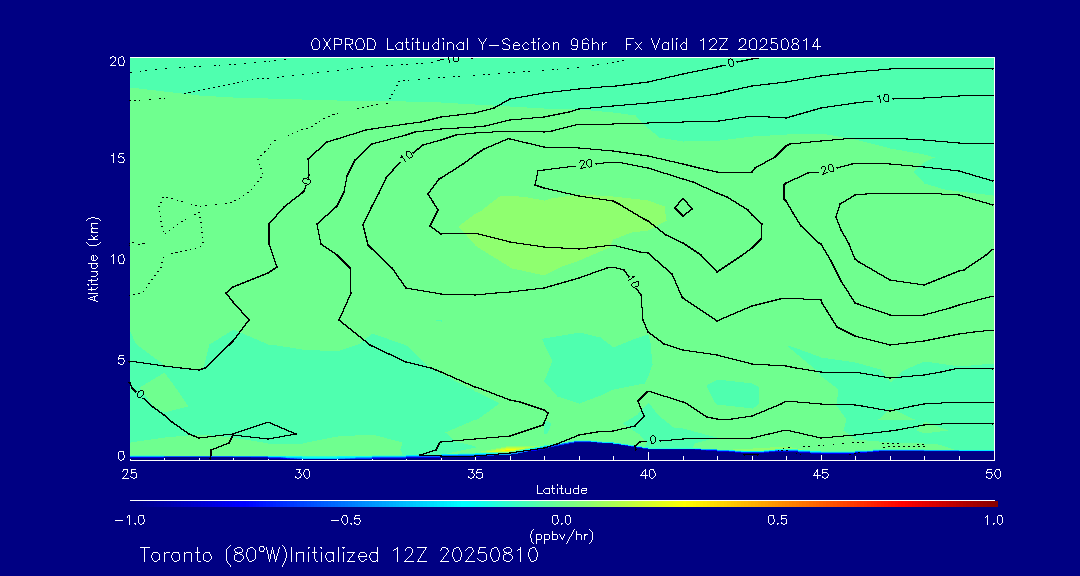Select the 20 contour label near latitude 45
Screen dimensions: 1080x576
pos(827,170)
